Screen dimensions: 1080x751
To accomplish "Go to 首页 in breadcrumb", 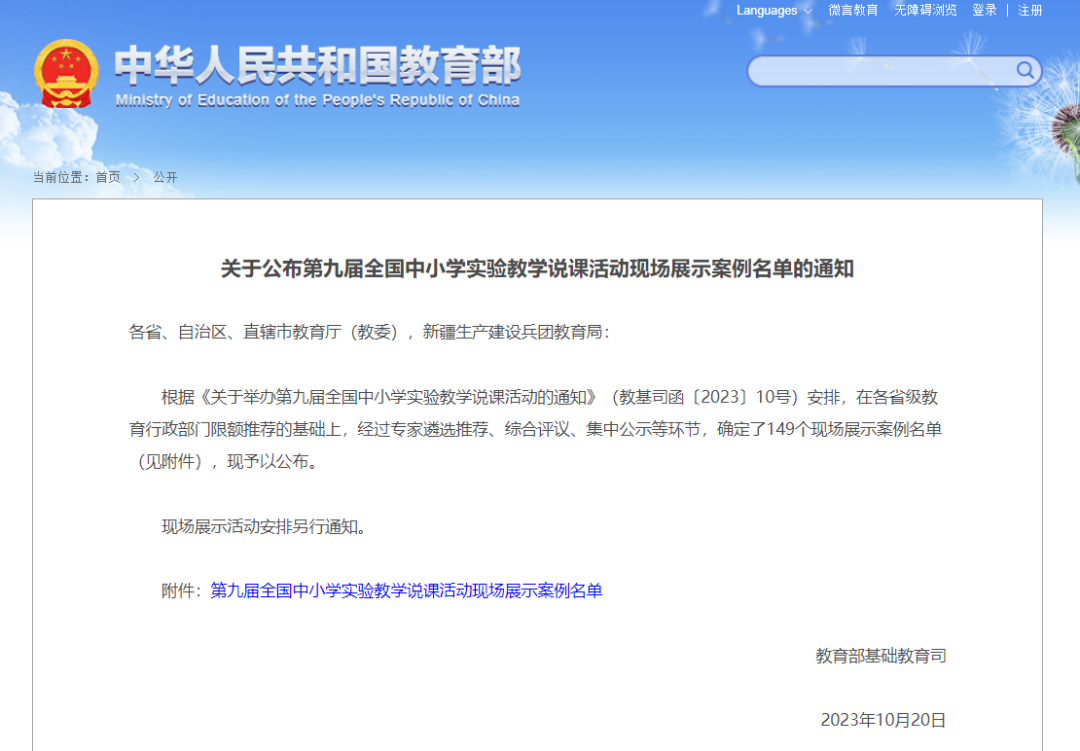I will 108,177.
